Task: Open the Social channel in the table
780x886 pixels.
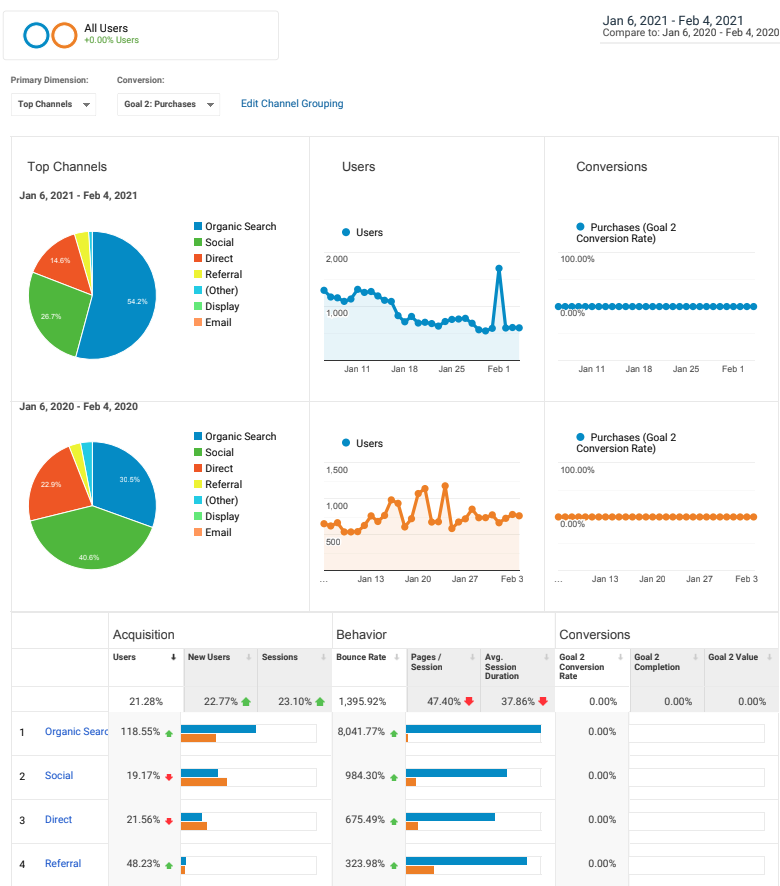Action: (x=59, y=776)
